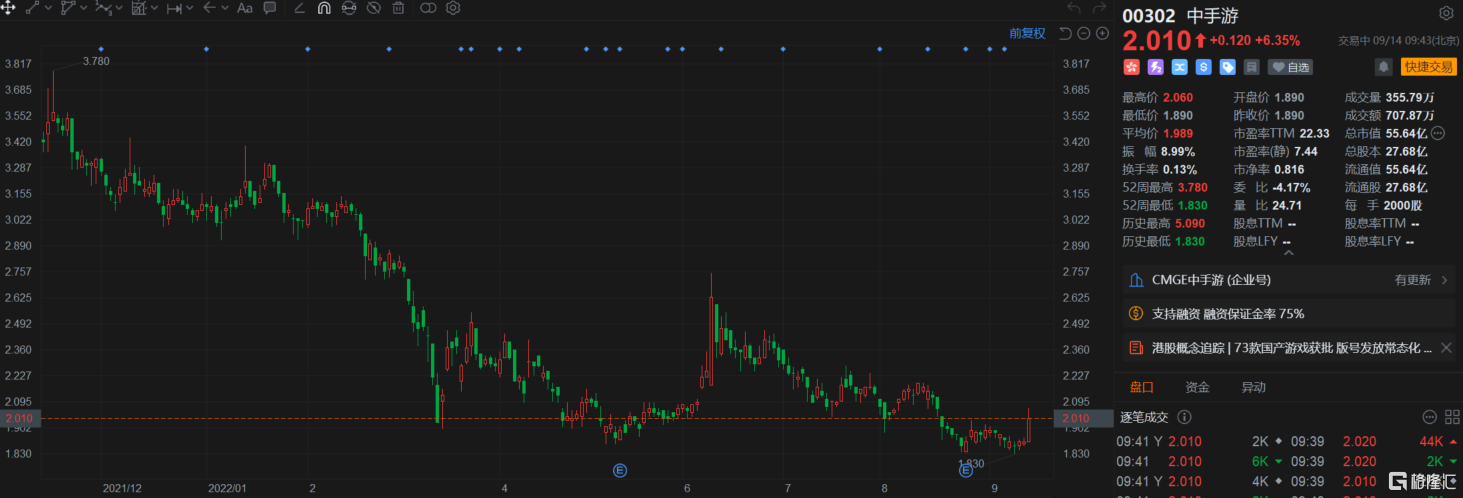Expand the Gann box tools dropdown

click(x=155, y=8)
